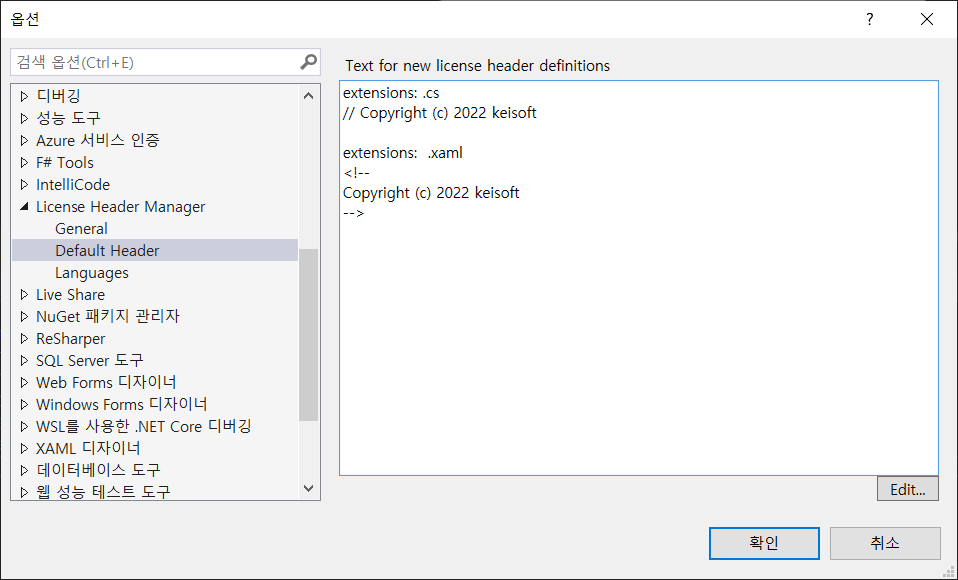This screenshot has height=580, width=958.
Task: Click the 'extensions: .cs' line
Action: click(391, 93)
